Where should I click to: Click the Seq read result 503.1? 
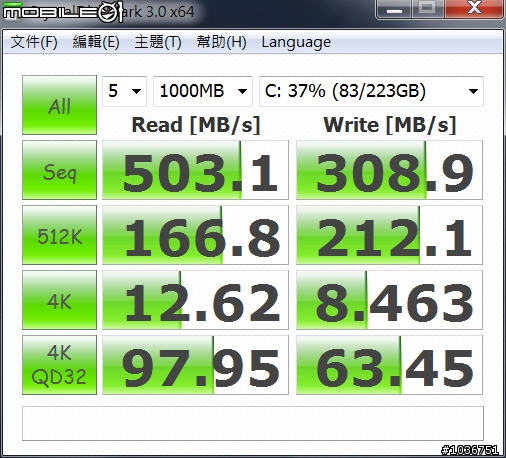tap(195, 170)
